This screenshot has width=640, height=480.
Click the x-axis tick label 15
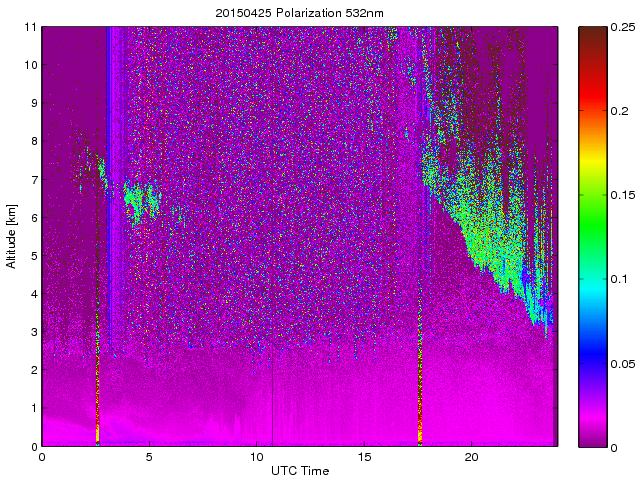pos(364,457)
